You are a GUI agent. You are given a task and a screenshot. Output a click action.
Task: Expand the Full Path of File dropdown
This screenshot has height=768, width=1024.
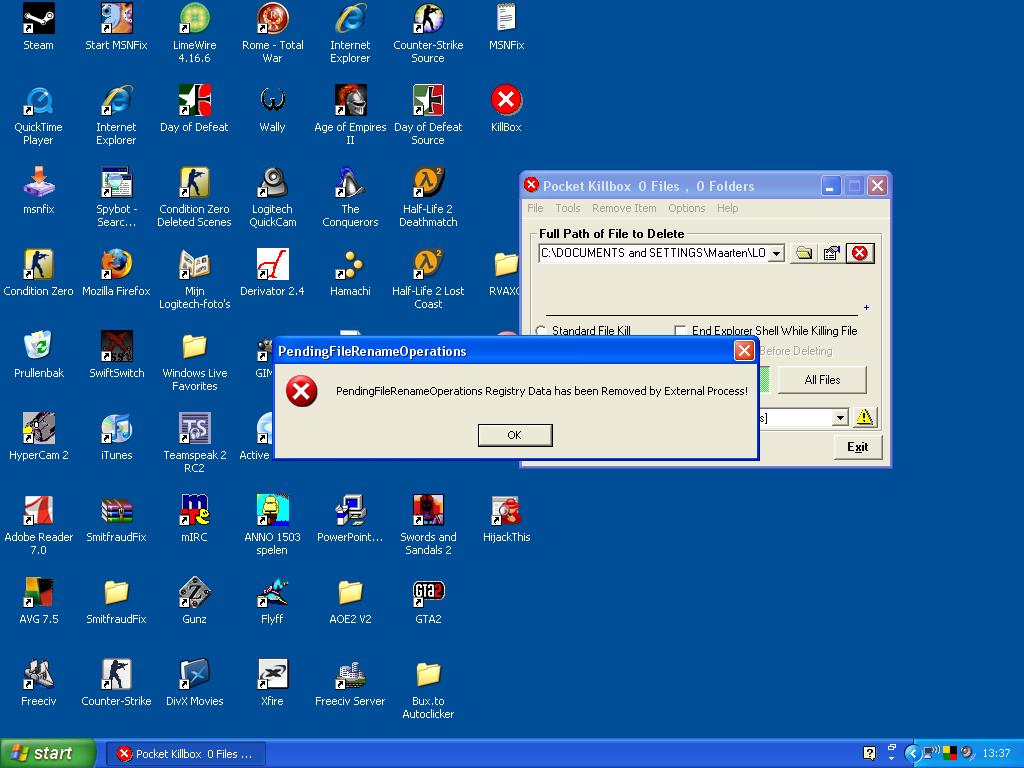(x=776, y=253)
